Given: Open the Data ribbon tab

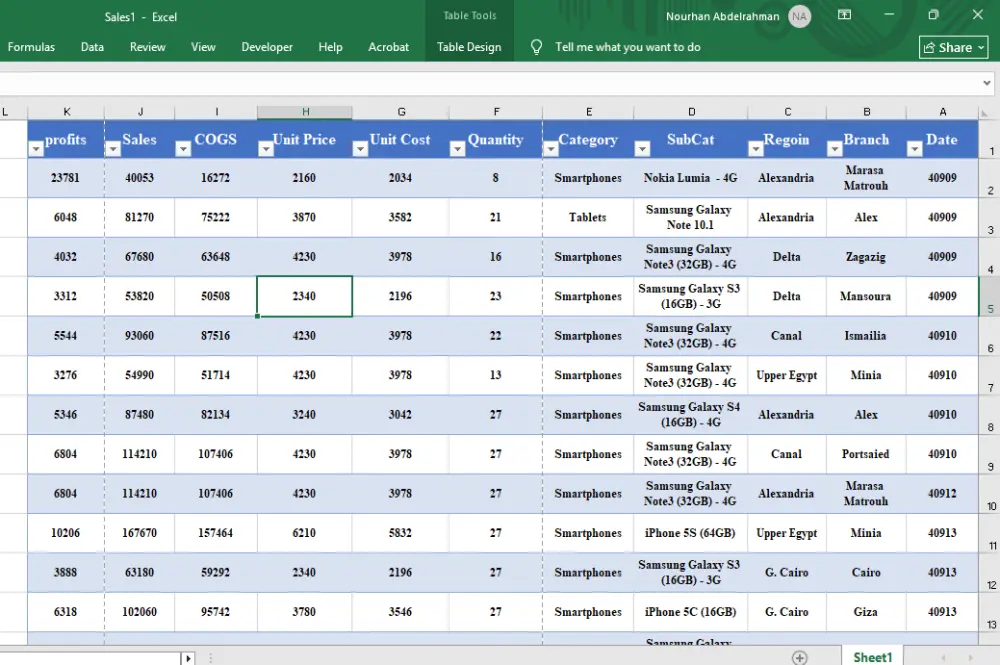Looking at the screenshot, I should tap(92, 47).
